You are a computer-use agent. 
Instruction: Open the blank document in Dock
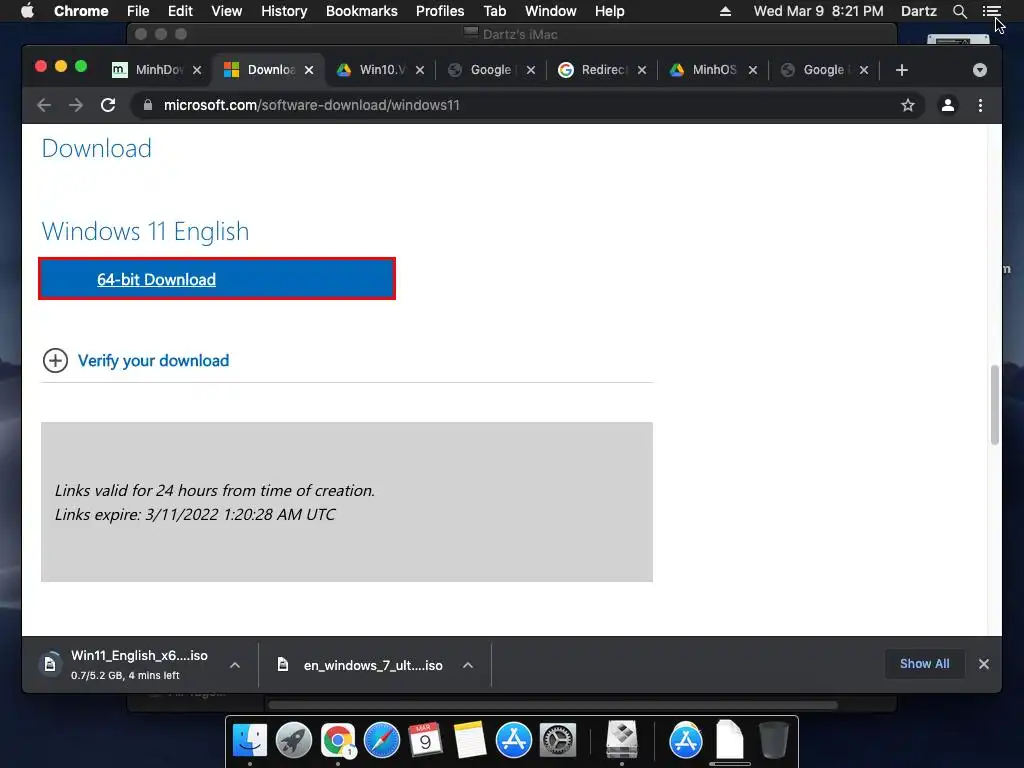(x=729, y=739)
